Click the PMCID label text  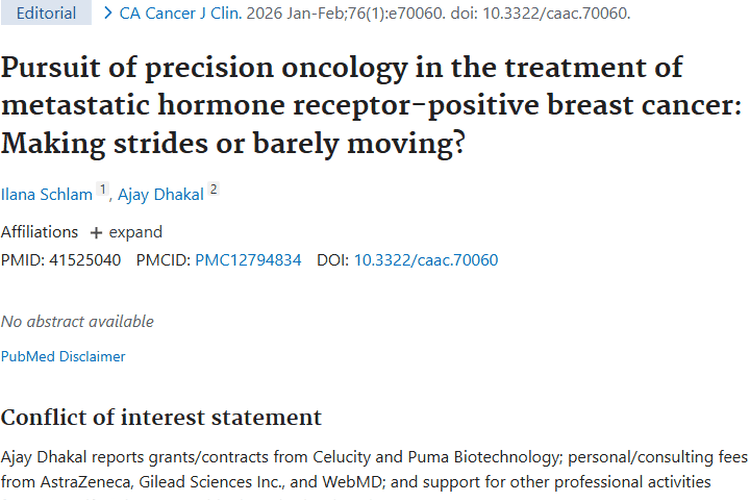[163, 260]
